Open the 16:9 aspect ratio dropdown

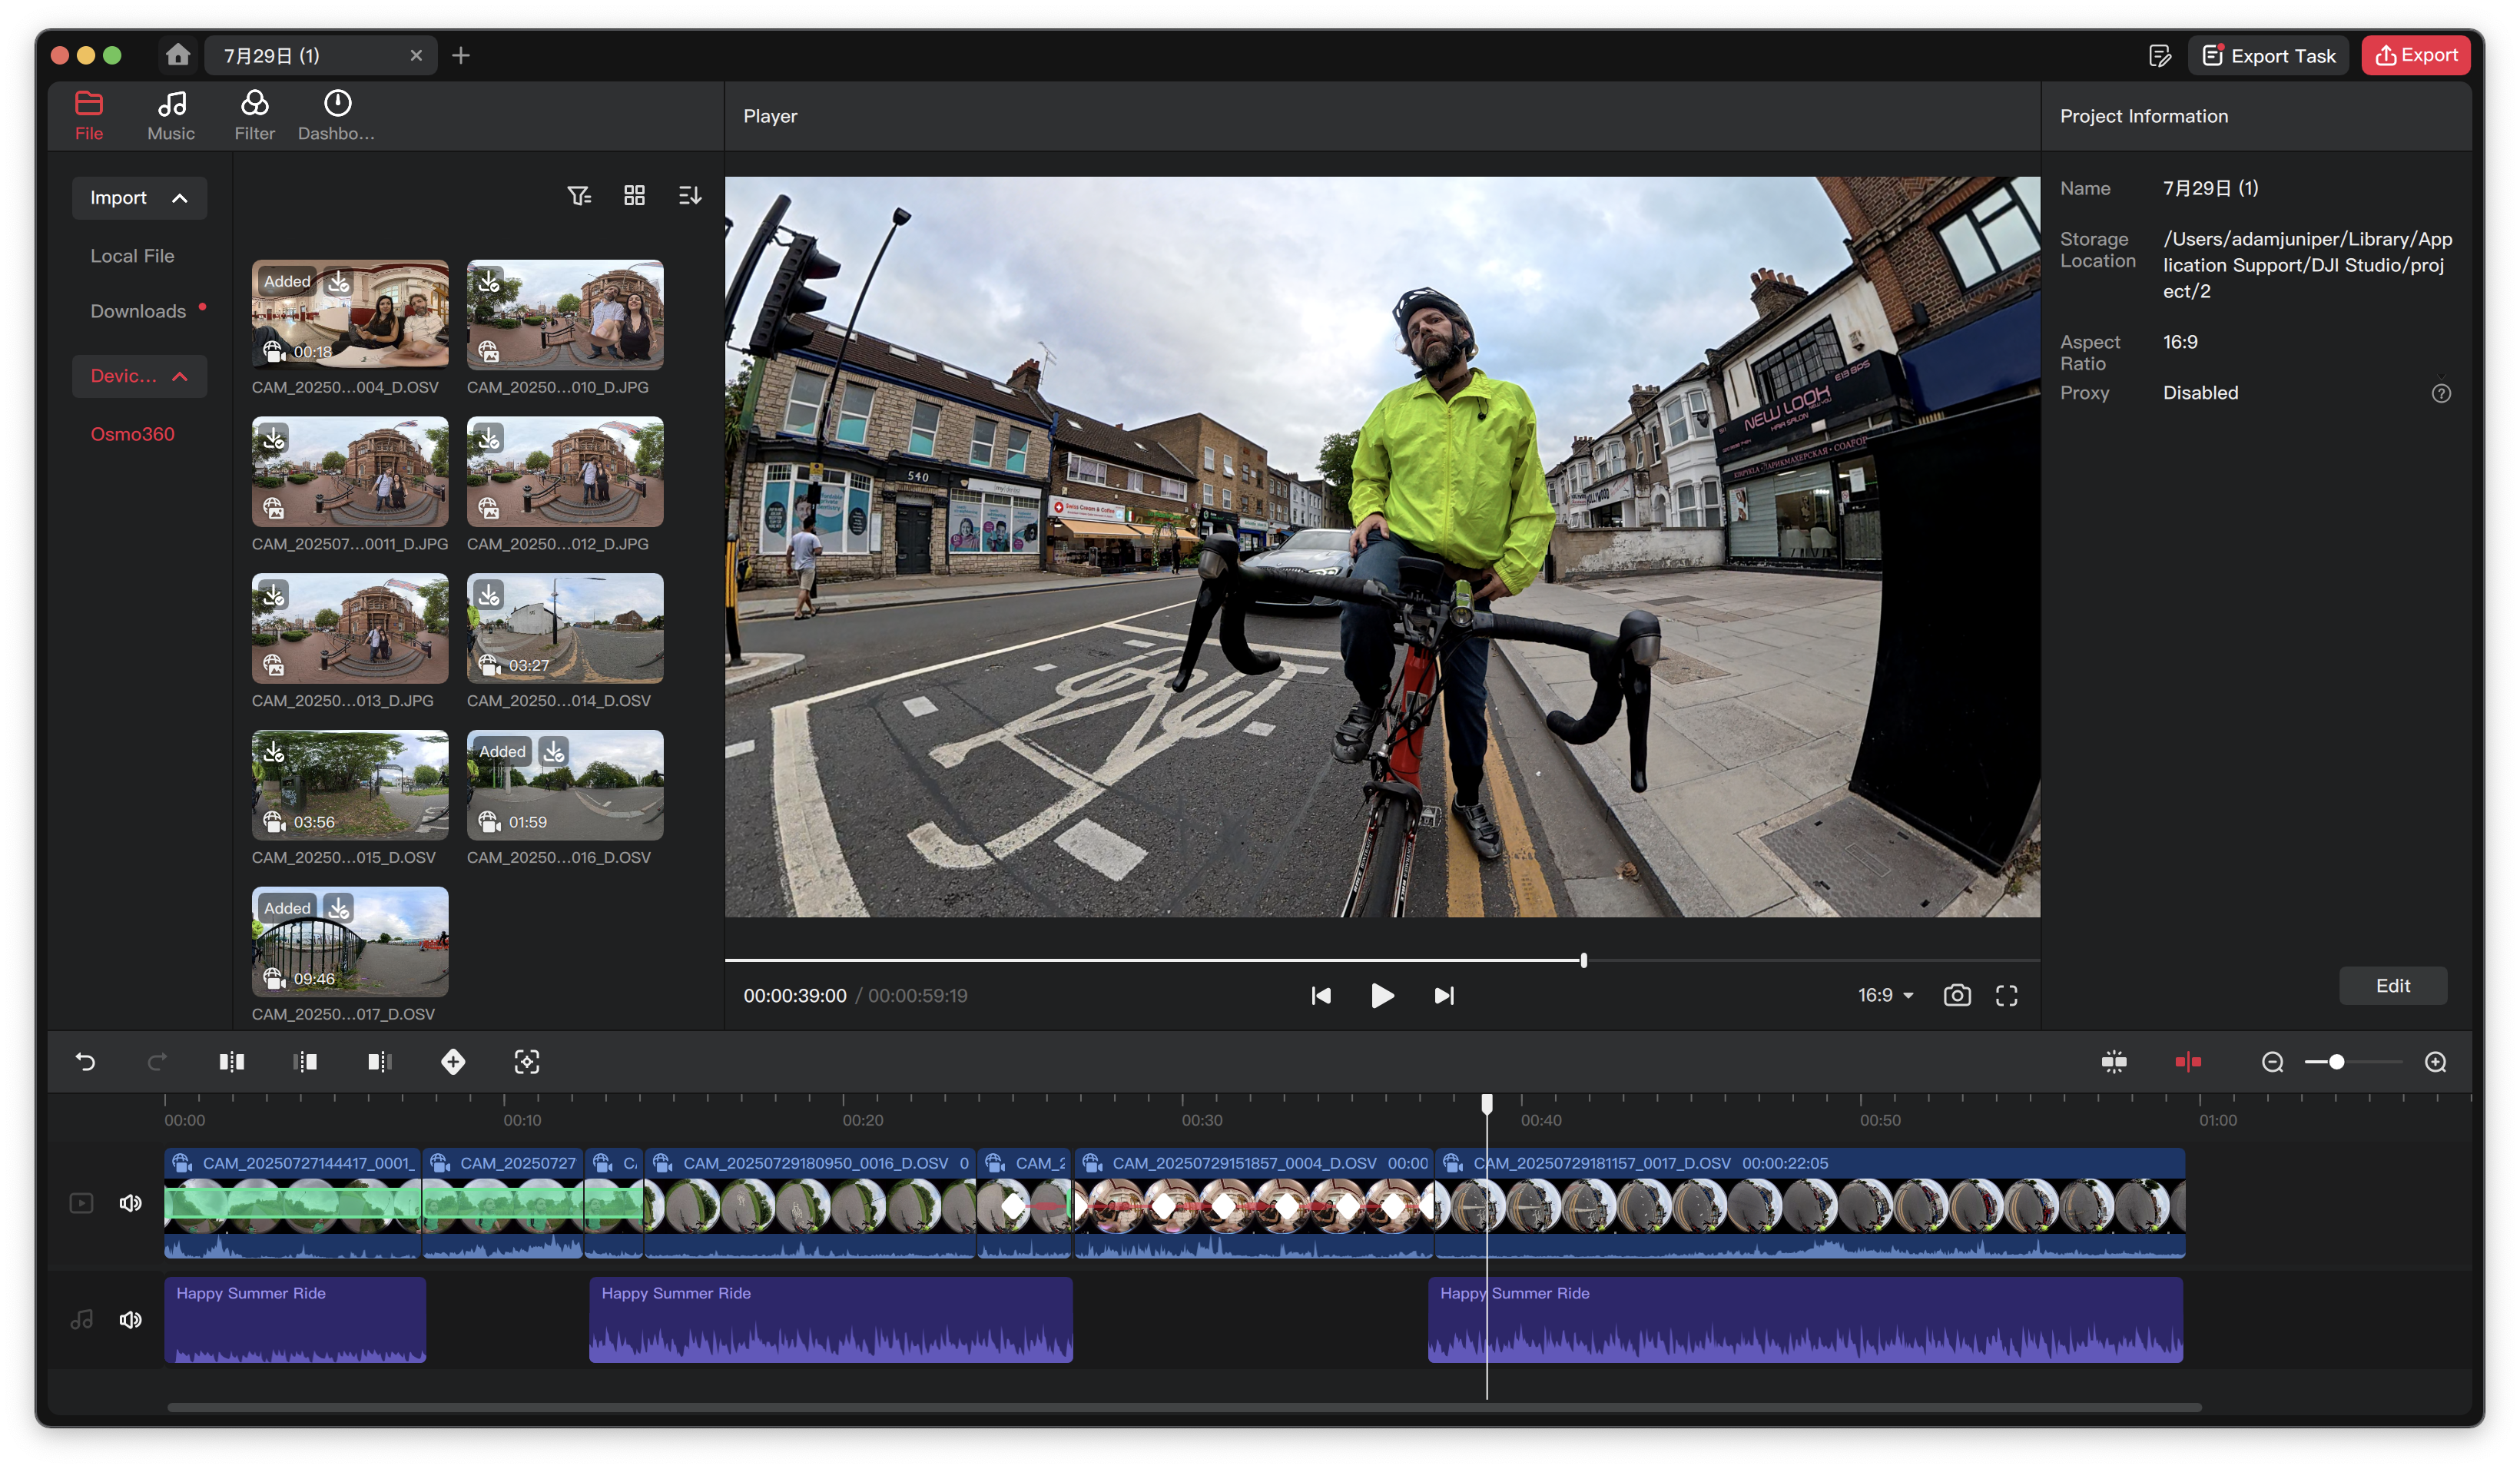coord(1885,995)
